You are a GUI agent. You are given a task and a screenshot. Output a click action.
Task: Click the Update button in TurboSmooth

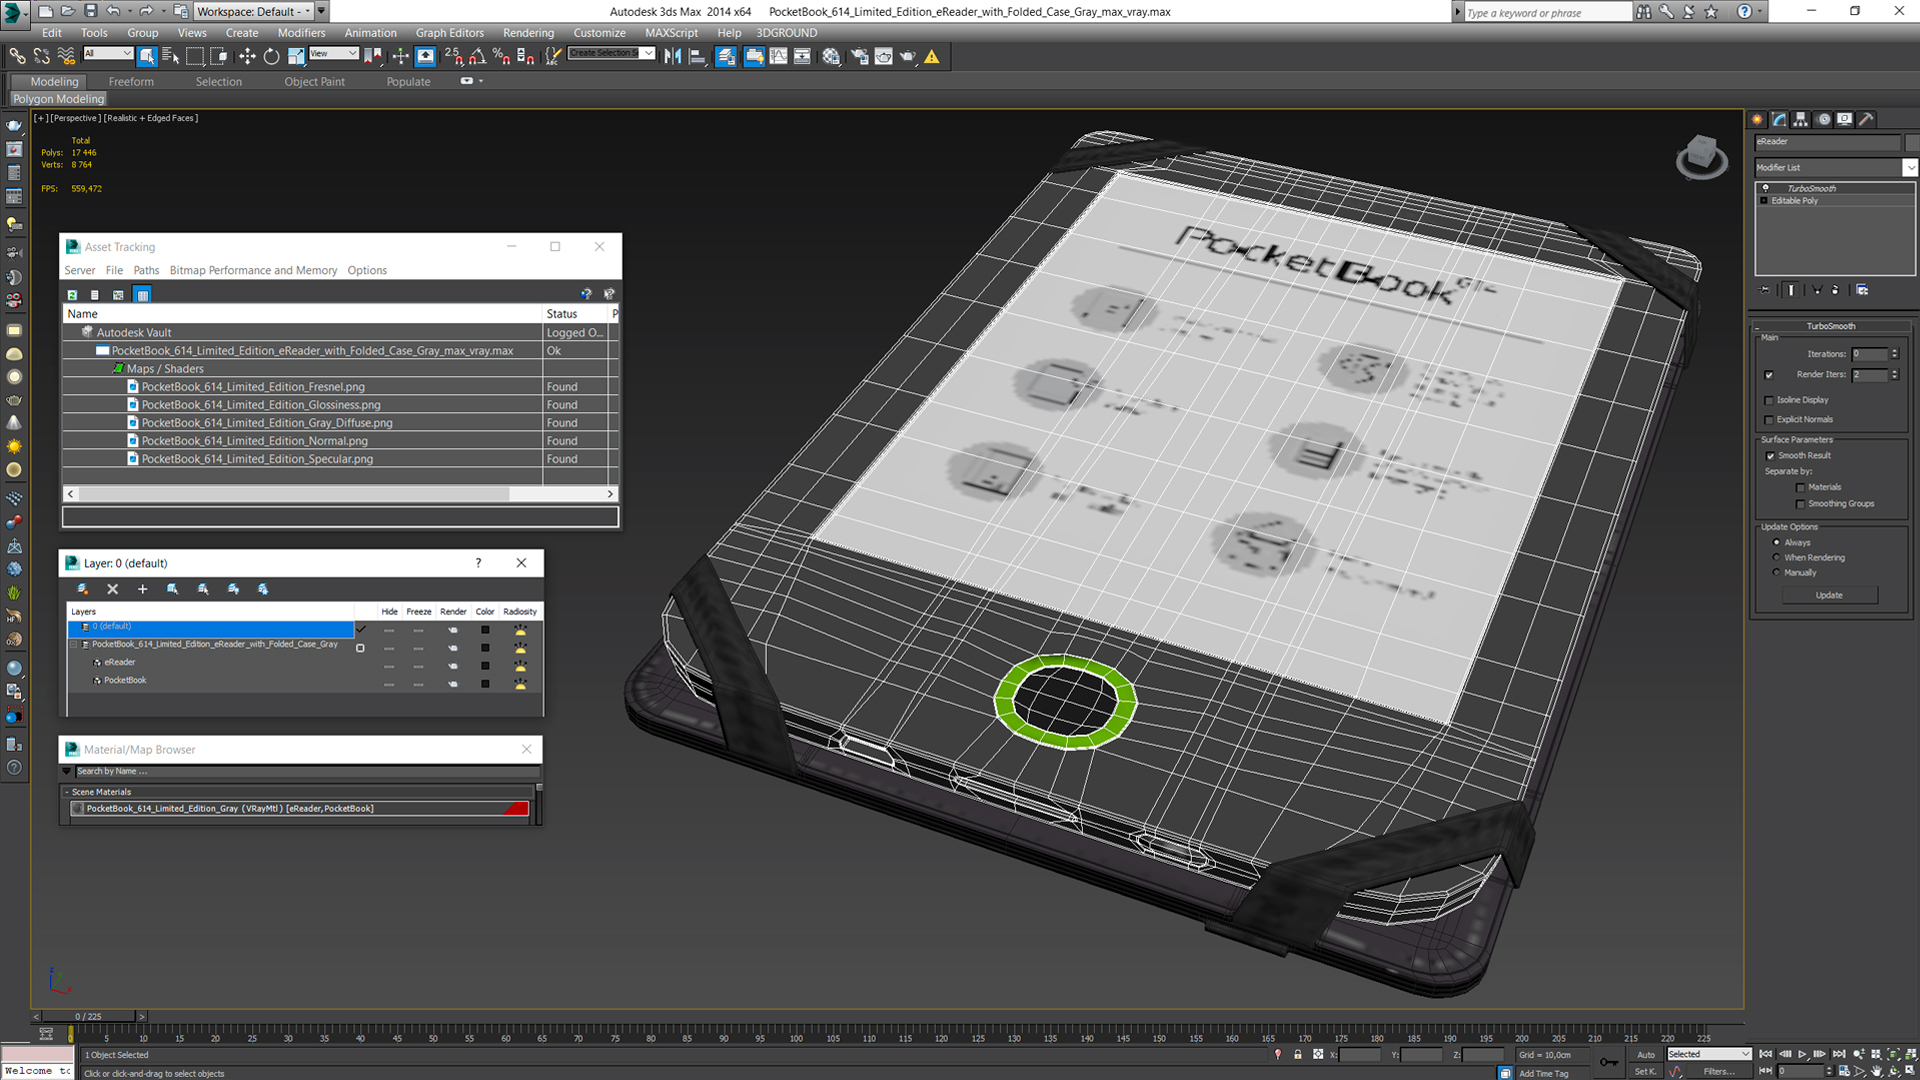(x=1829, y=595)
